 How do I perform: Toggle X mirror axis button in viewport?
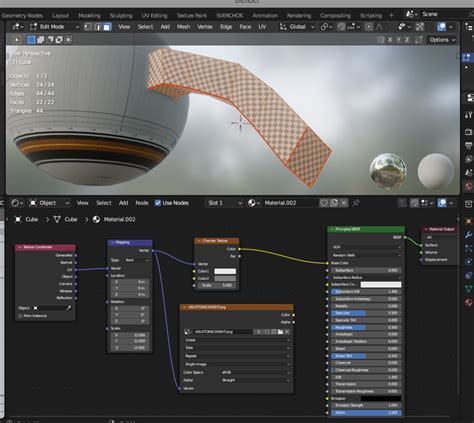pyautogui.click(x=390, y=40)
